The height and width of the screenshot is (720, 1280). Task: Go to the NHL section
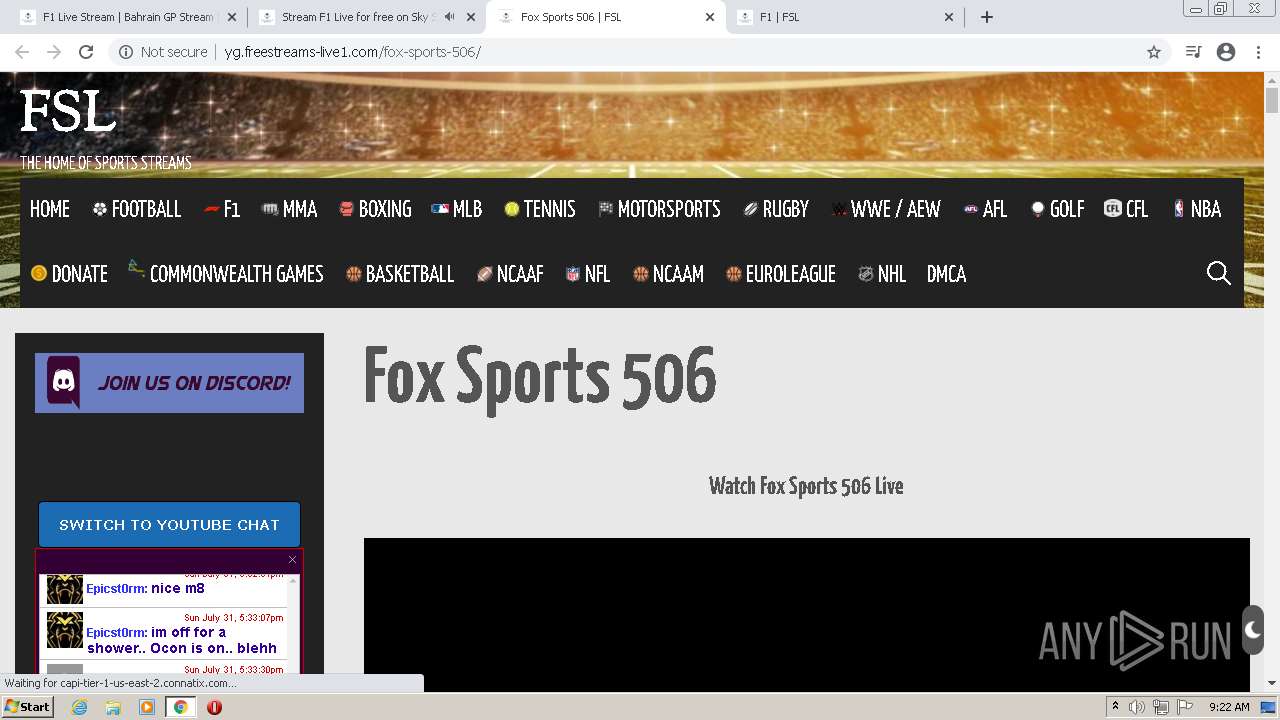click(x=882, y=274)
